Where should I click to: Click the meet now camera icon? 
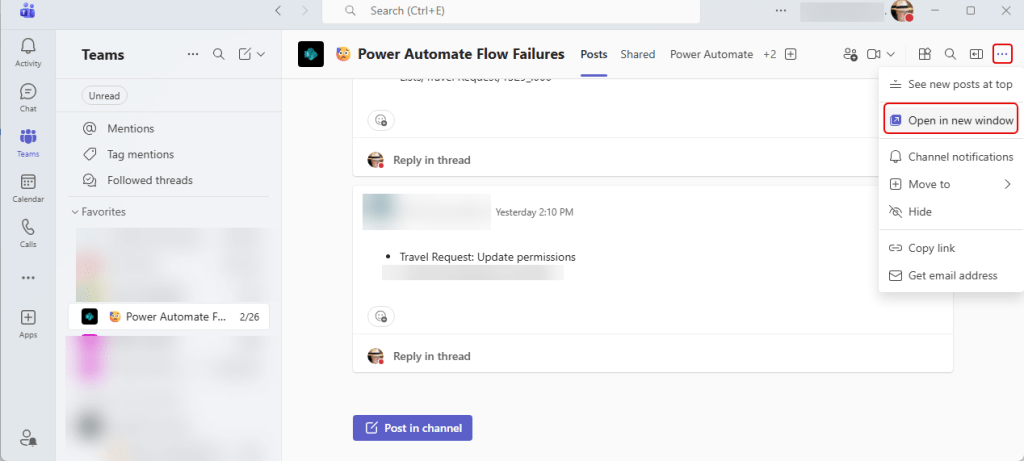click(x=873, y=54)
